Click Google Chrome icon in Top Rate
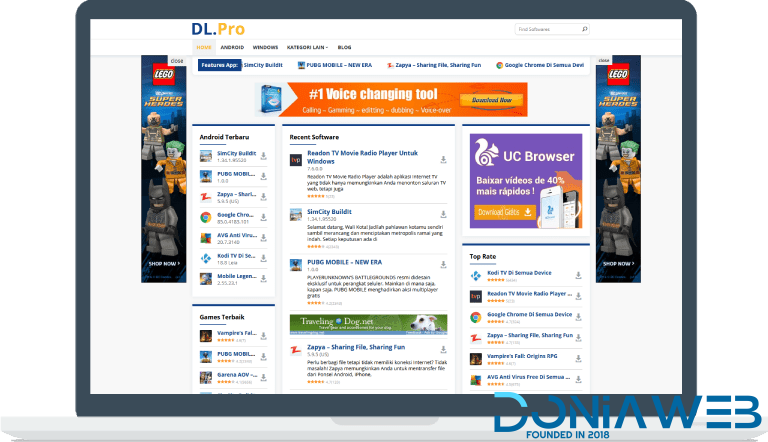The height and width of the screenshot is (442, 768). click(x=476, y=317)
